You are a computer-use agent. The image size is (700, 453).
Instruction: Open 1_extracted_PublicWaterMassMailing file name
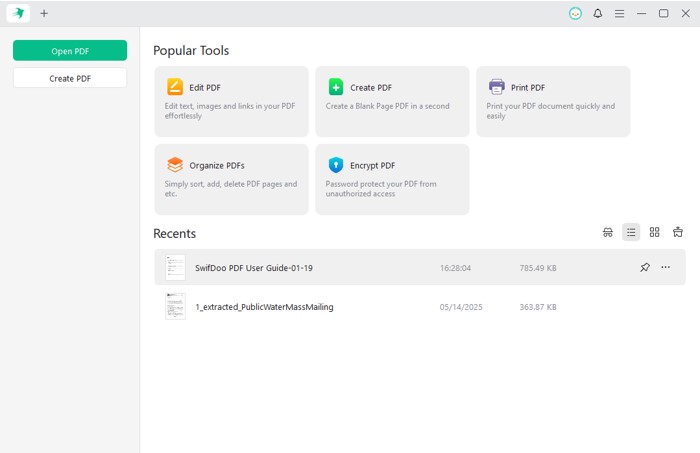point(264,307)
